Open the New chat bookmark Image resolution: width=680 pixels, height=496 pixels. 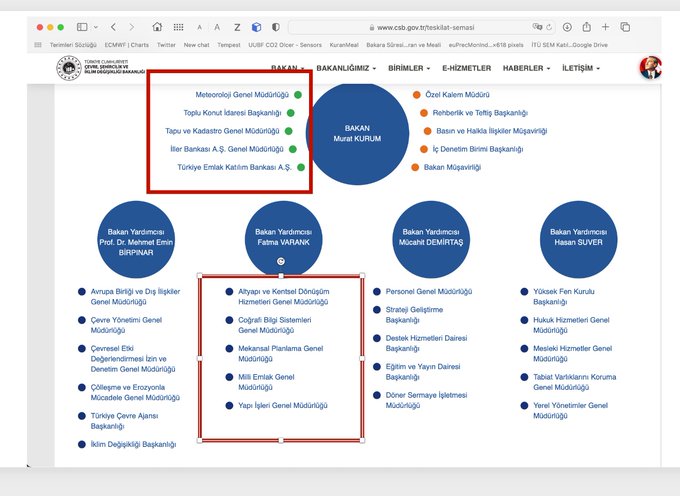pos(196,45)
